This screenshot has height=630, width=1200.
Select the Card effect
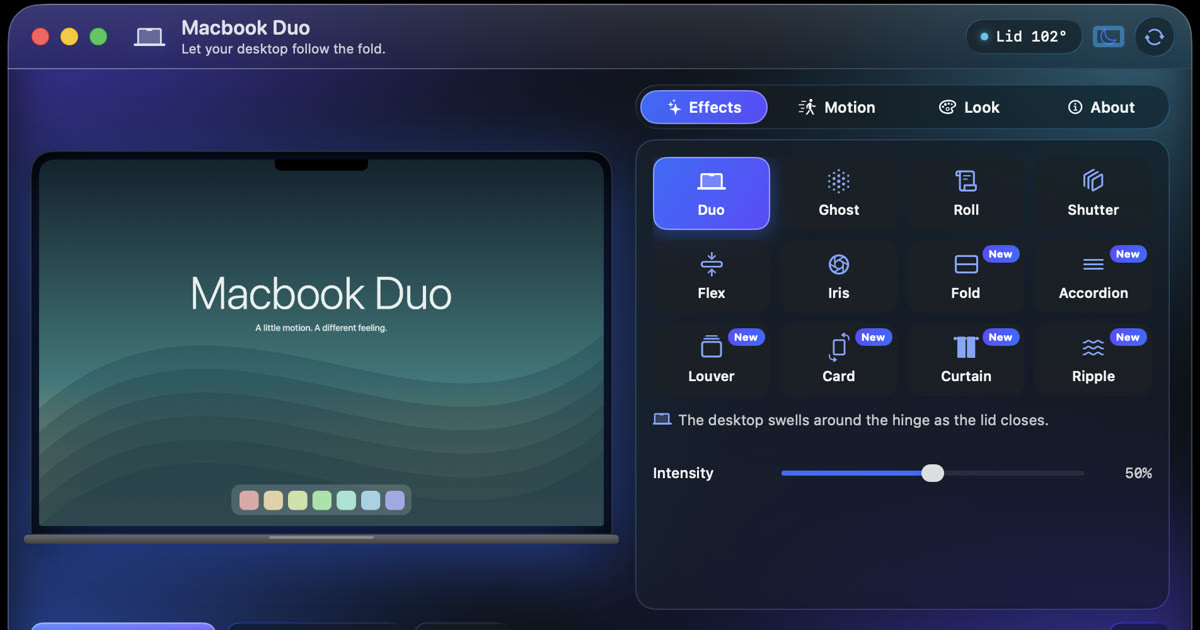(x=838, y=359)
